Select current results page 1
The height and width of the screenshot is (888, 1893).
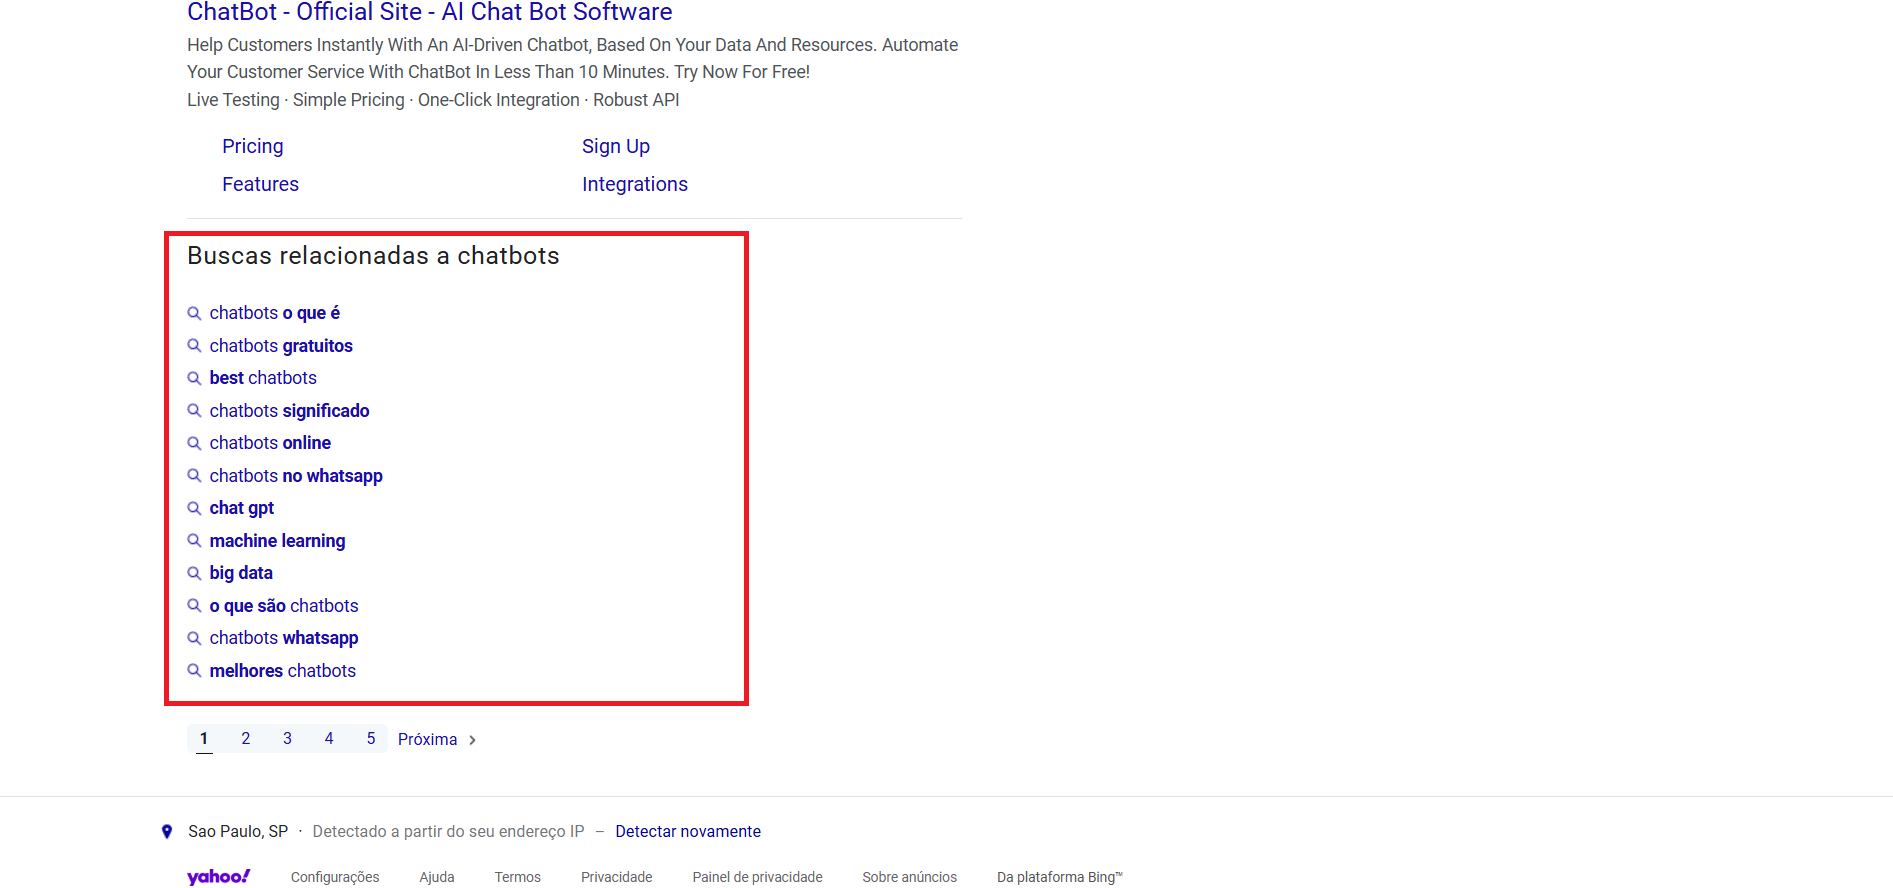[204, 739]
